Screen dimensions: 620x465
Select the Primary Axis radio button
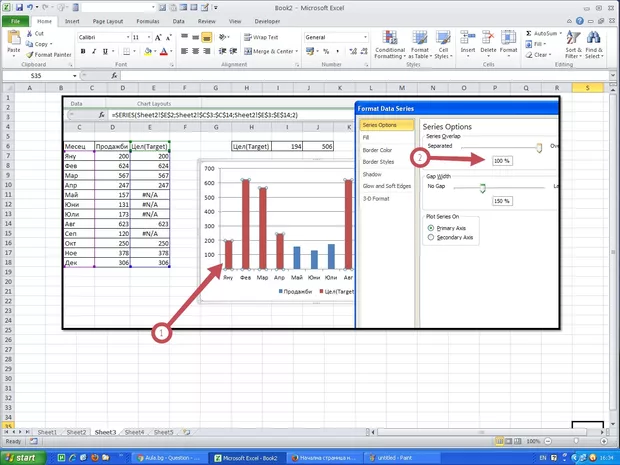coord(431,228)
